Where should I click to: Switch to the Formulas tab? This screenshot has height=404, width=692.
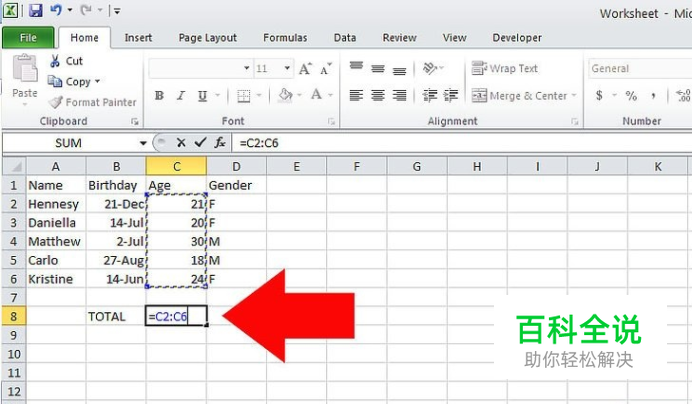(x=285, y=38)
